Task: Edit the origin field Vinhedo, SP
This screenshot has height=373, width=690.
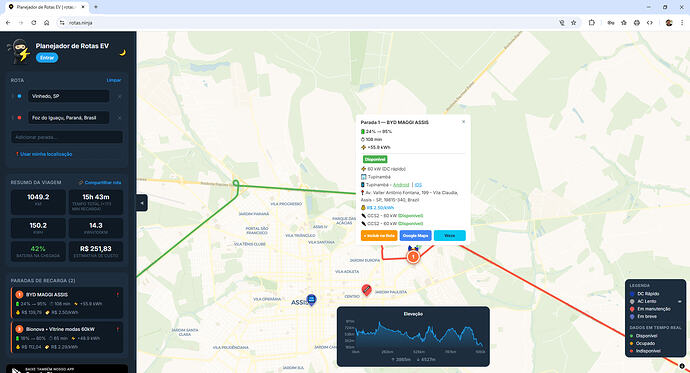Action: 69,96
